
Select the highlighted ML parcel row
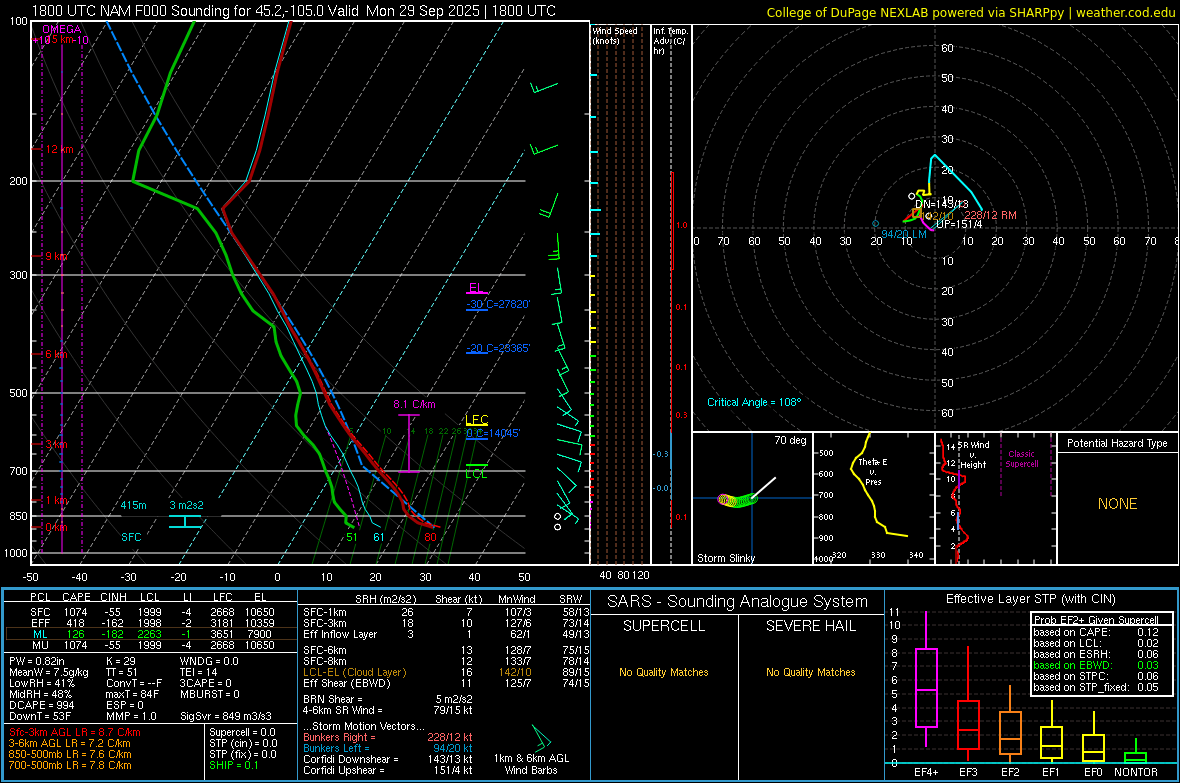pos(151,634)
